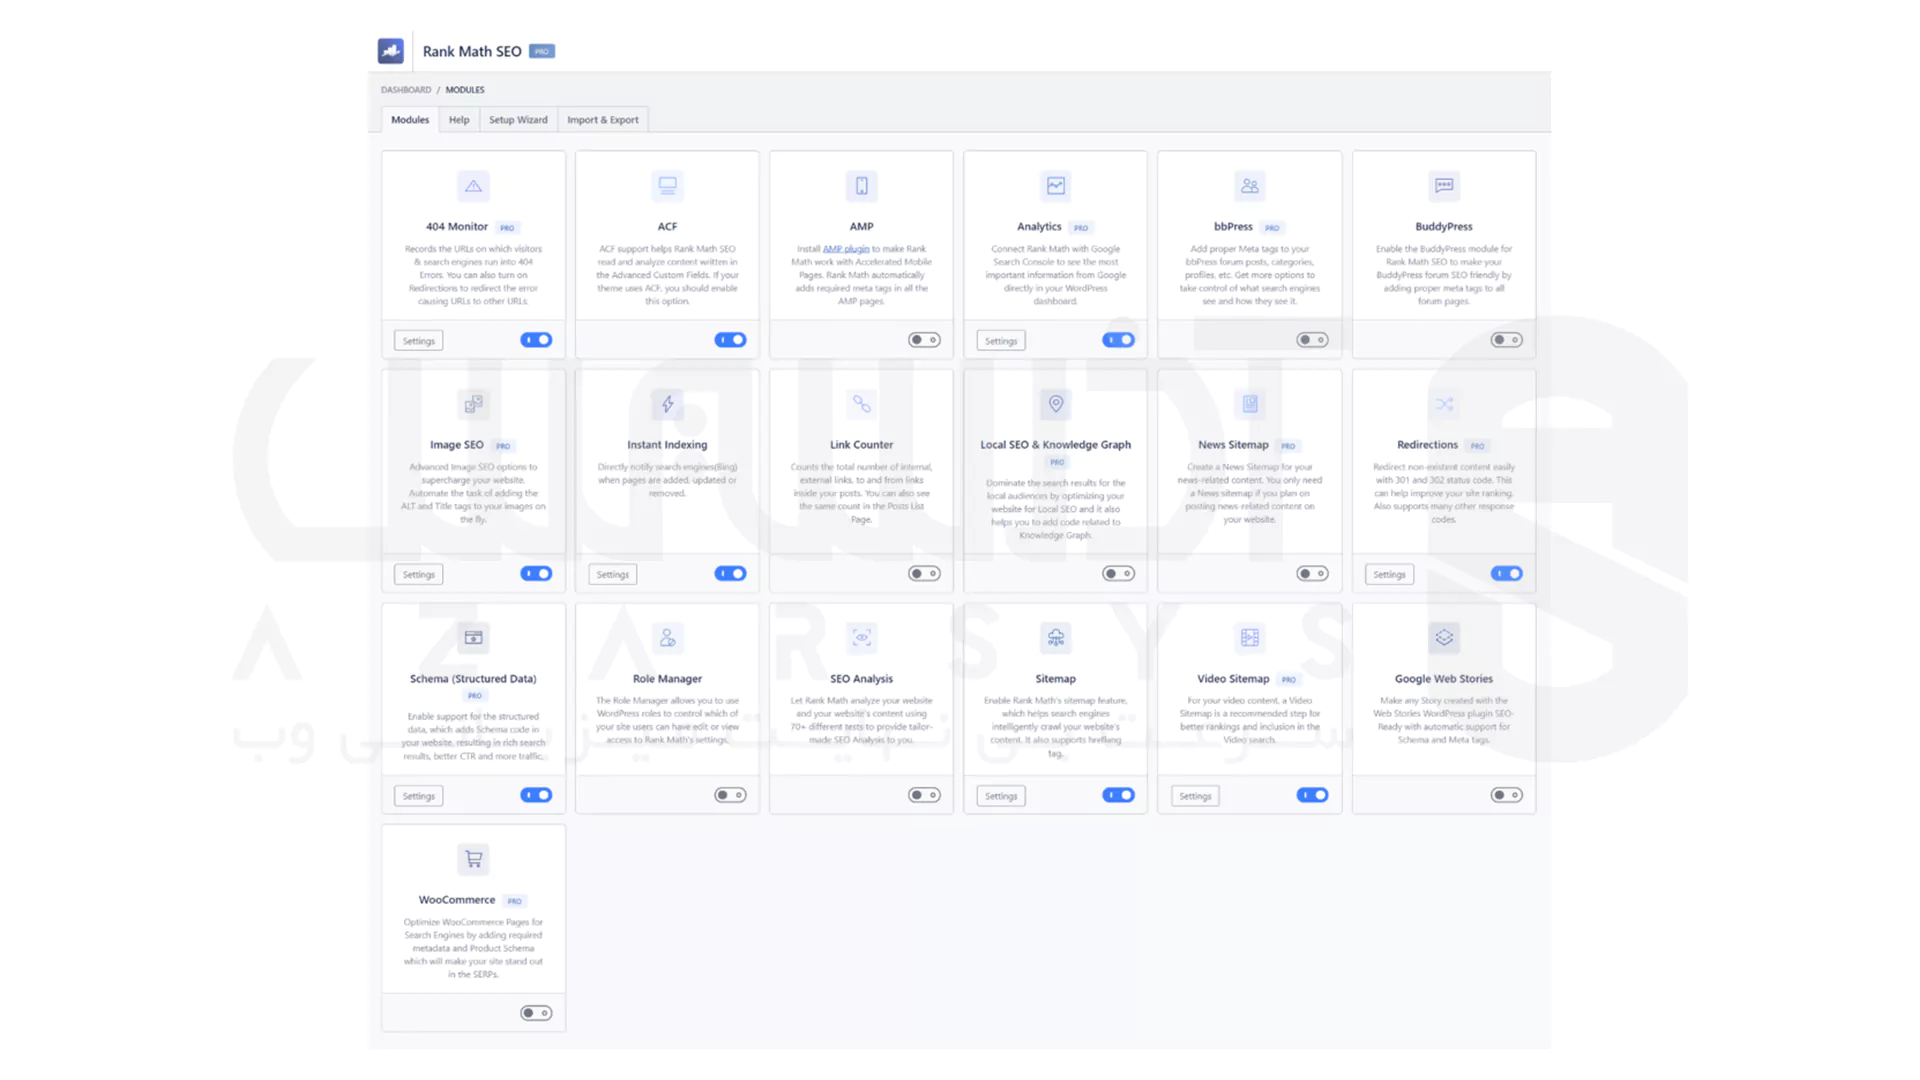Viewport: 1920px width, 1080px height.
Task: Open Settings for the Redirections module
Action: point(1388,574)
